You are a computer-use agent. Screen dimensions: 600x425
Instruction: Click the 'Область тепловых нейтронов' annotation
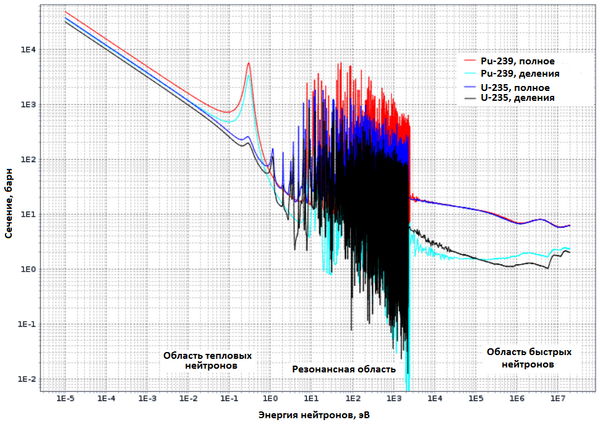[x=208, y=361]
